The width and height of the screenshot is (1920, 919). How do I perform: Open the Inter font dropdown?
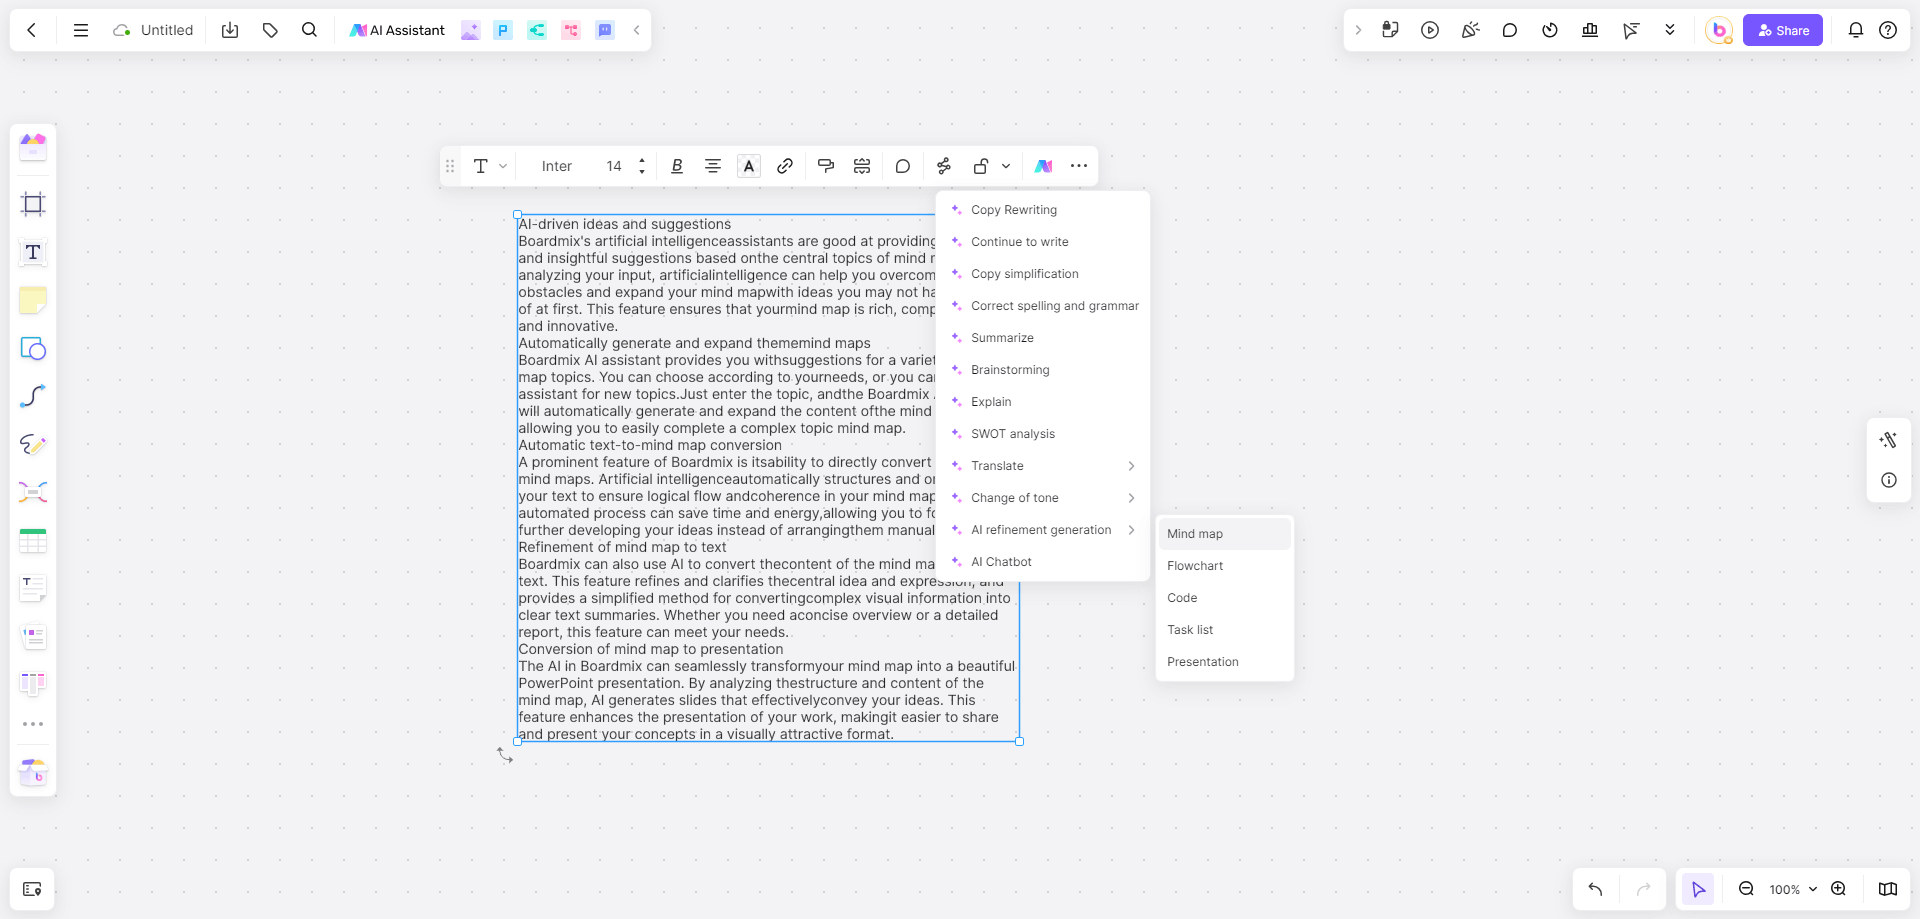[557, 166]
